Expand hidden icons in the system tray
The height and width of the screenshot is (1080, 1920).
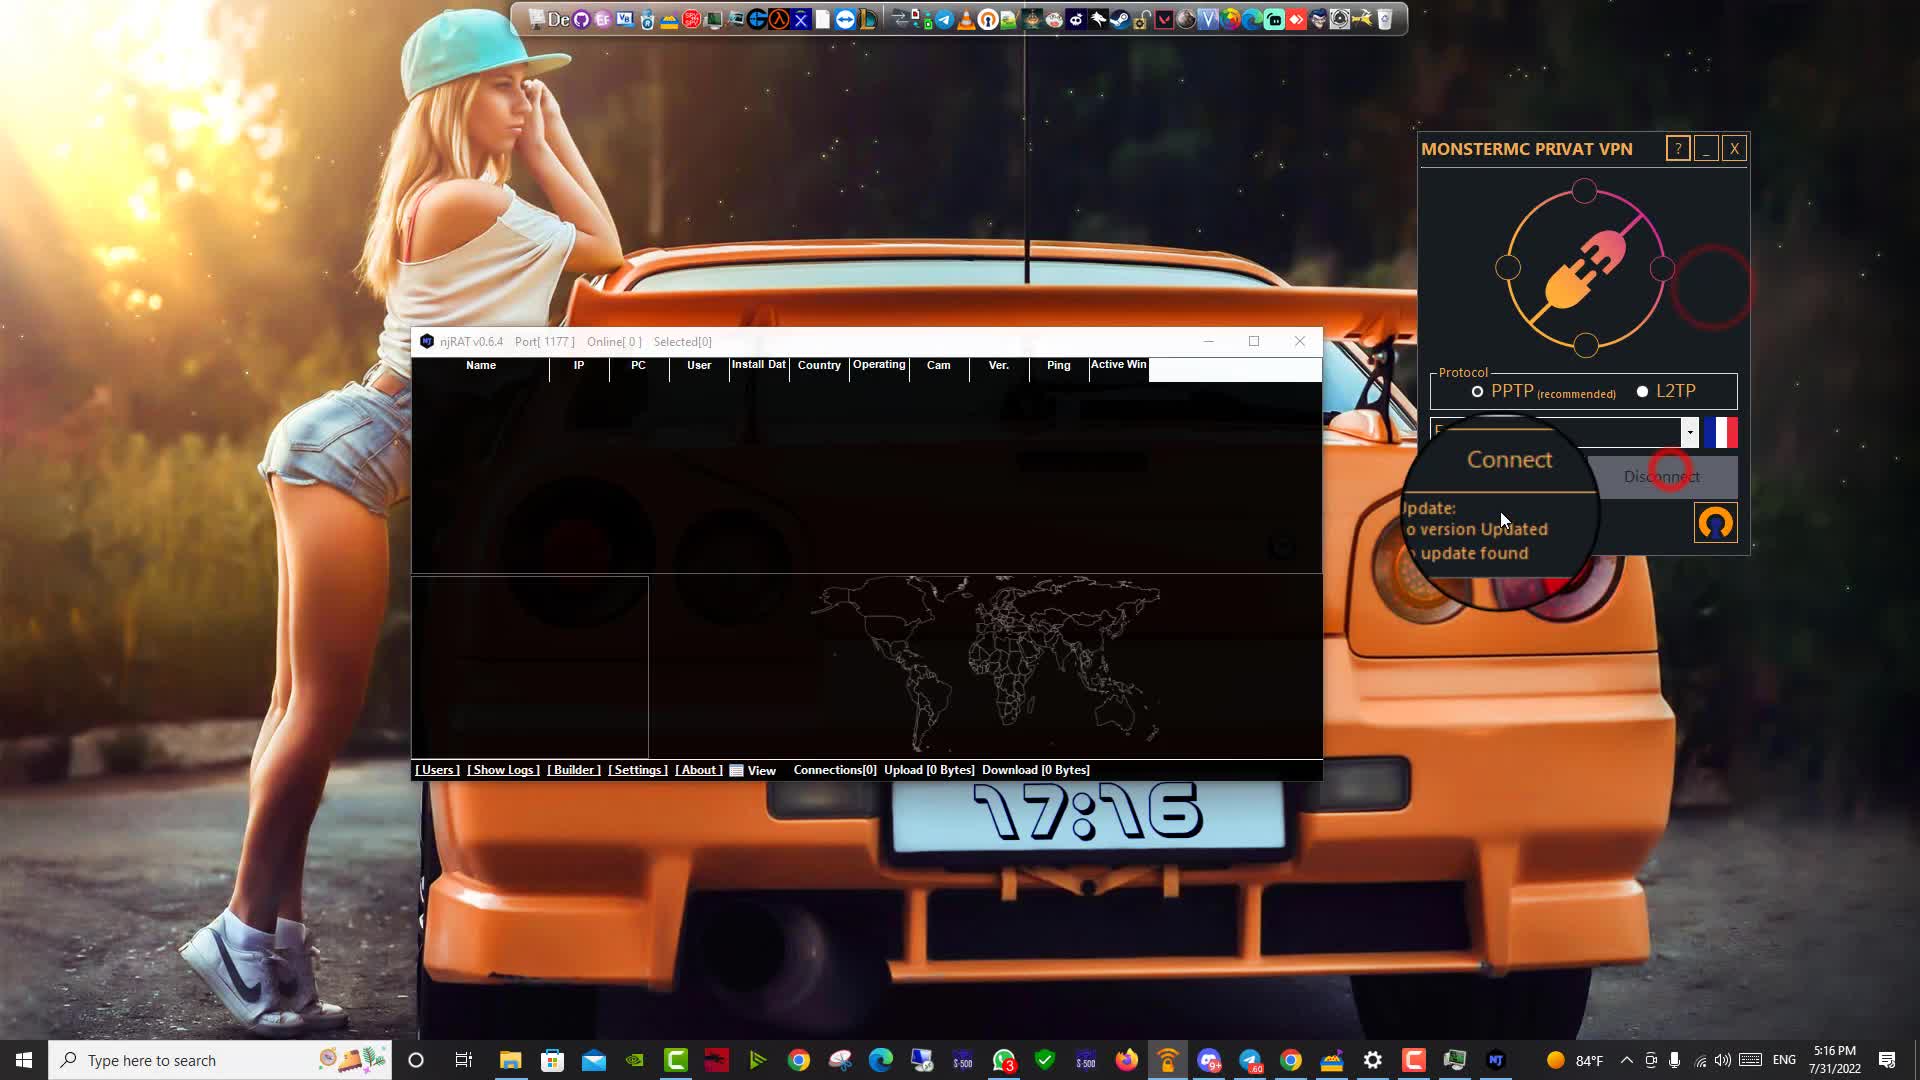(x=1626, y=1059)
